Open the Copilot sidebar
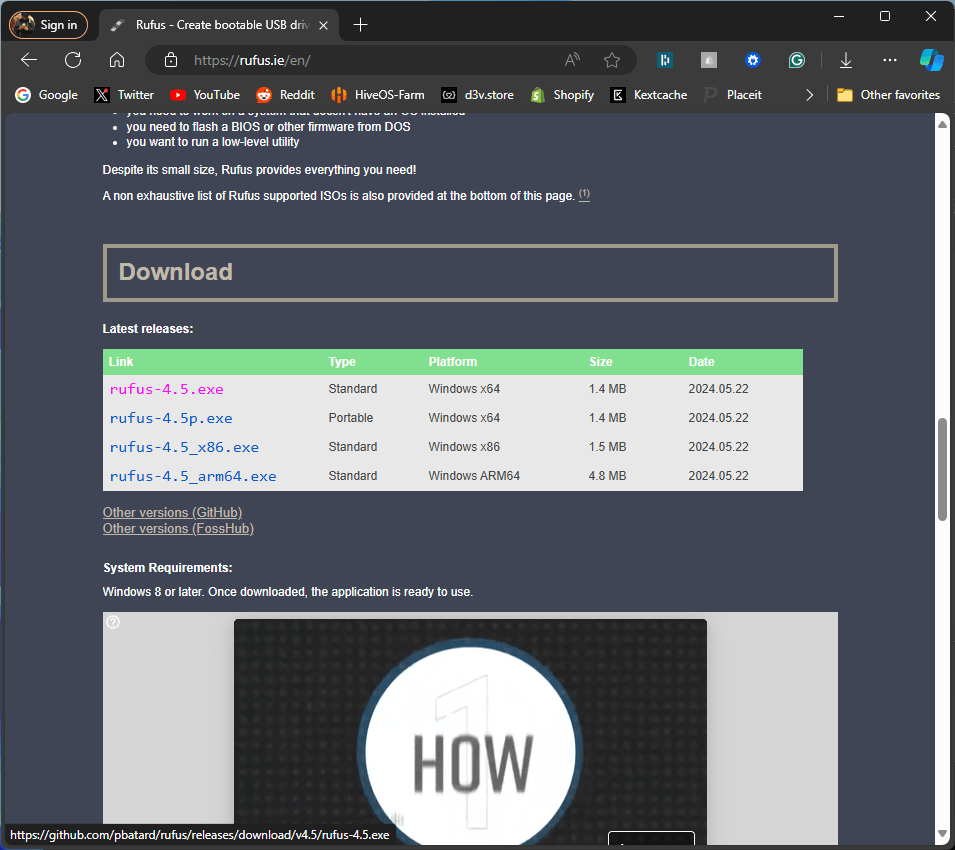955x850 pixels. [932, 60]
